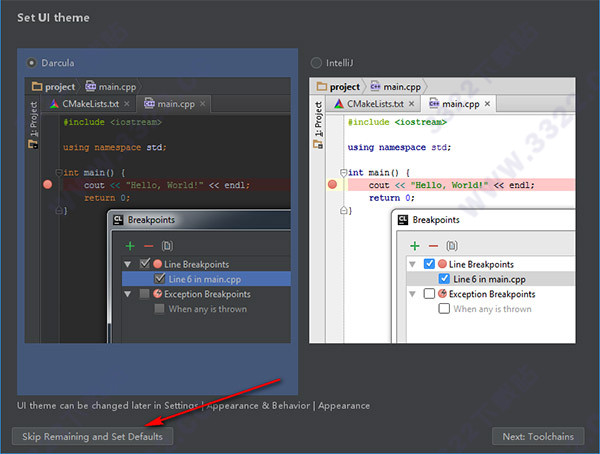Click the Next: Toolchains button
The width and height of the screenshot is (600, 454).
(538, 436)
